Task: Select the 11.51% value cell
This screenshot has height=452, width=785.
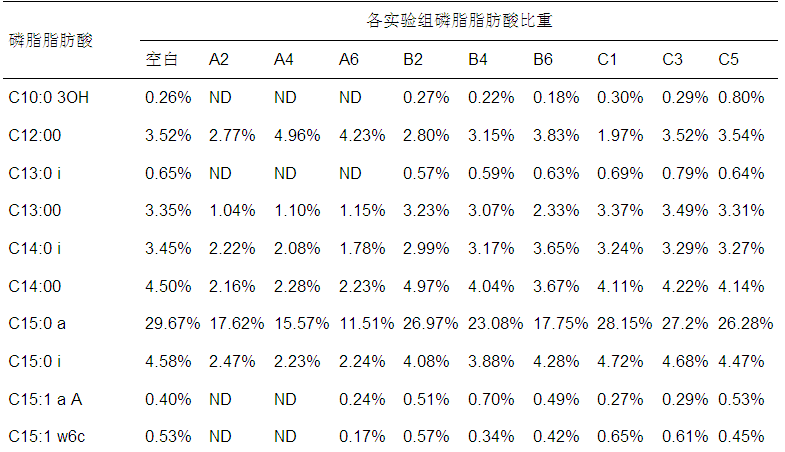Action: tap(366, 323)
